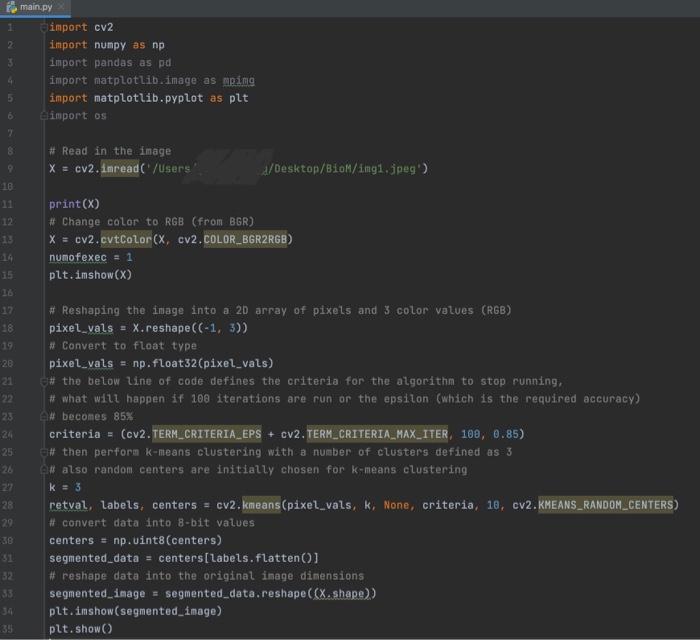Screen dimensions: 700x640
Task: Click the 'print' keyword on line 11
Action: 65,204
